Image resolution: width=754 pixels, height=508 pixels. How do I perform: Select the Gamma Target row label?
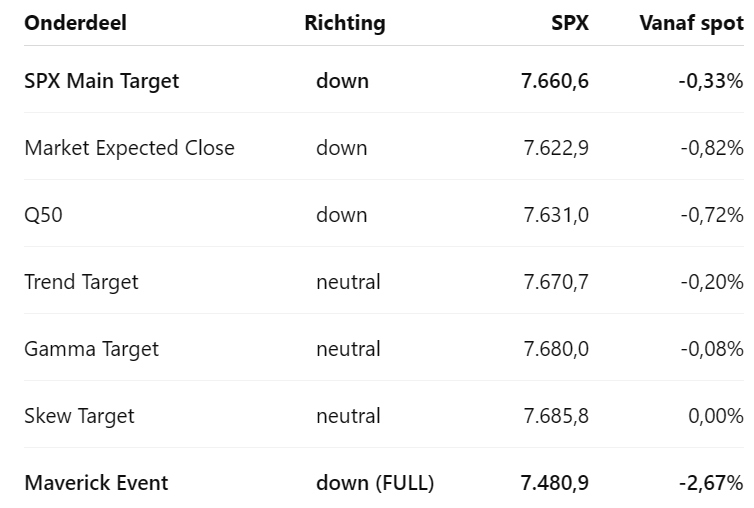[91, 349]
